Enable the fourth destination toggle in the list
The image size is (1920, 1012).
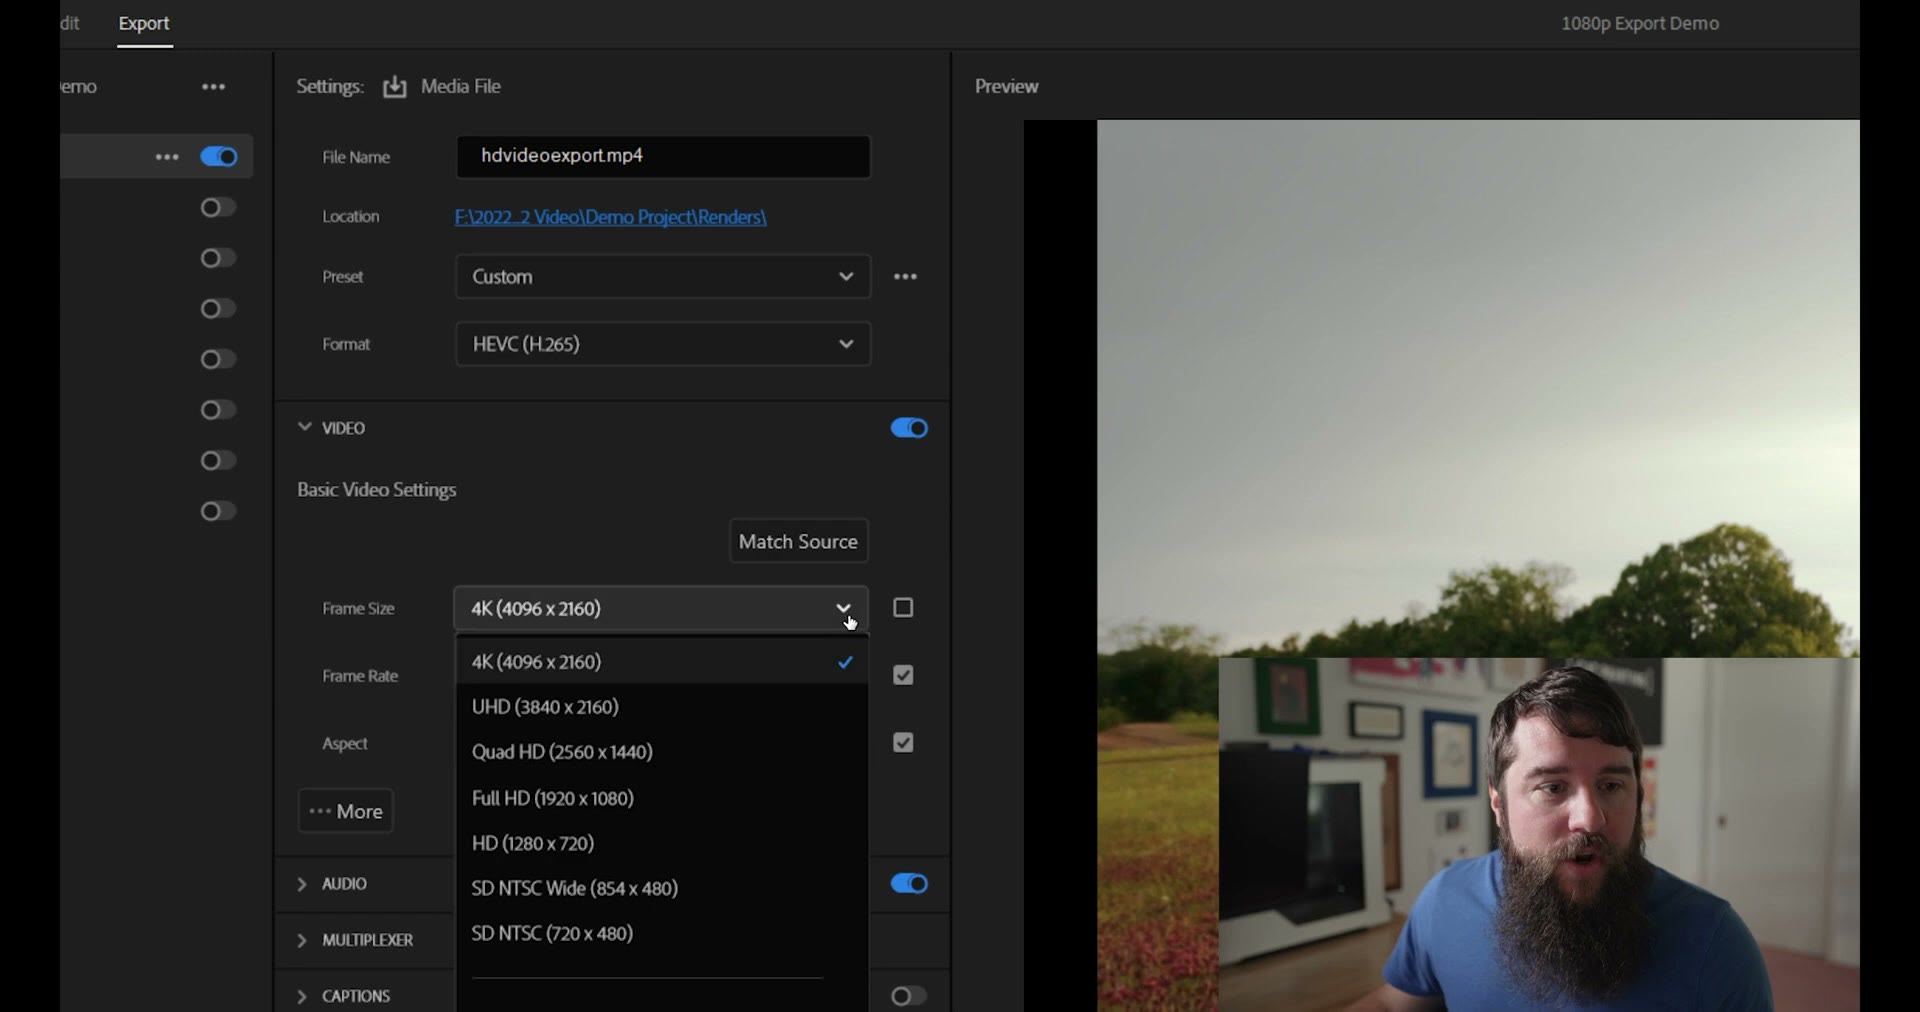[218, 309]
